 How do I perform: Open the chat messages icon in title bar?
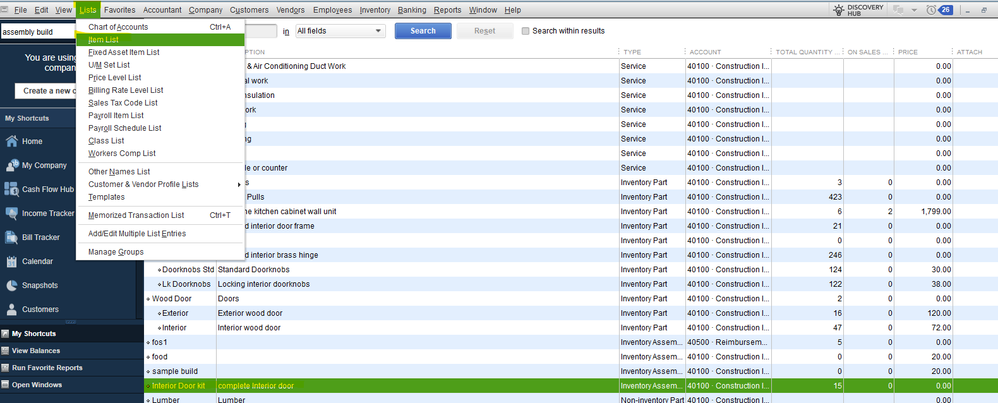pos(899,10)
